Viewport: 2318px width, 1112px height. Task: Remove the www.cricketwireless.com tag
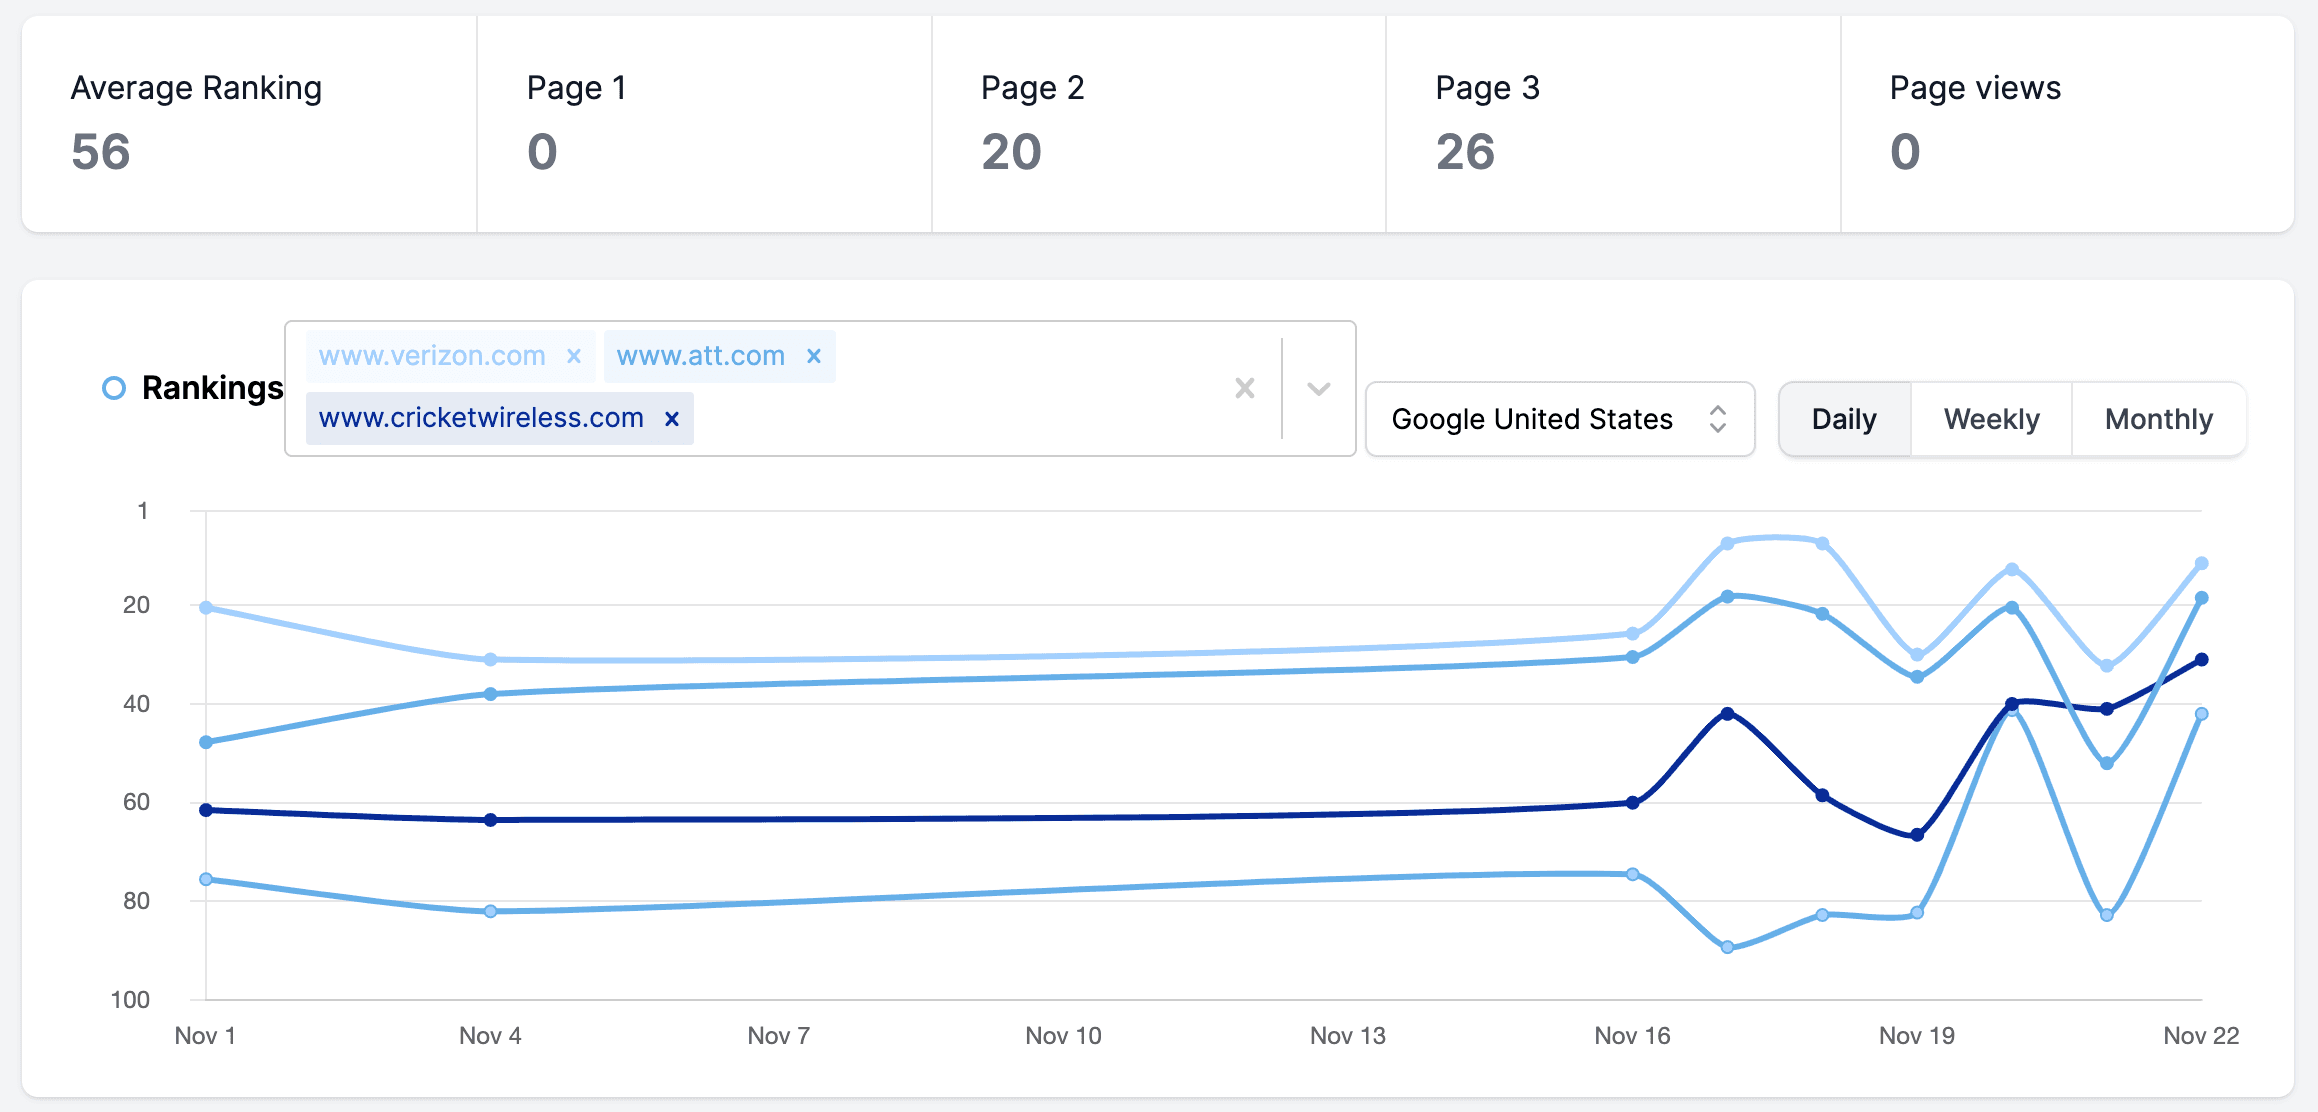click(672, 418)
